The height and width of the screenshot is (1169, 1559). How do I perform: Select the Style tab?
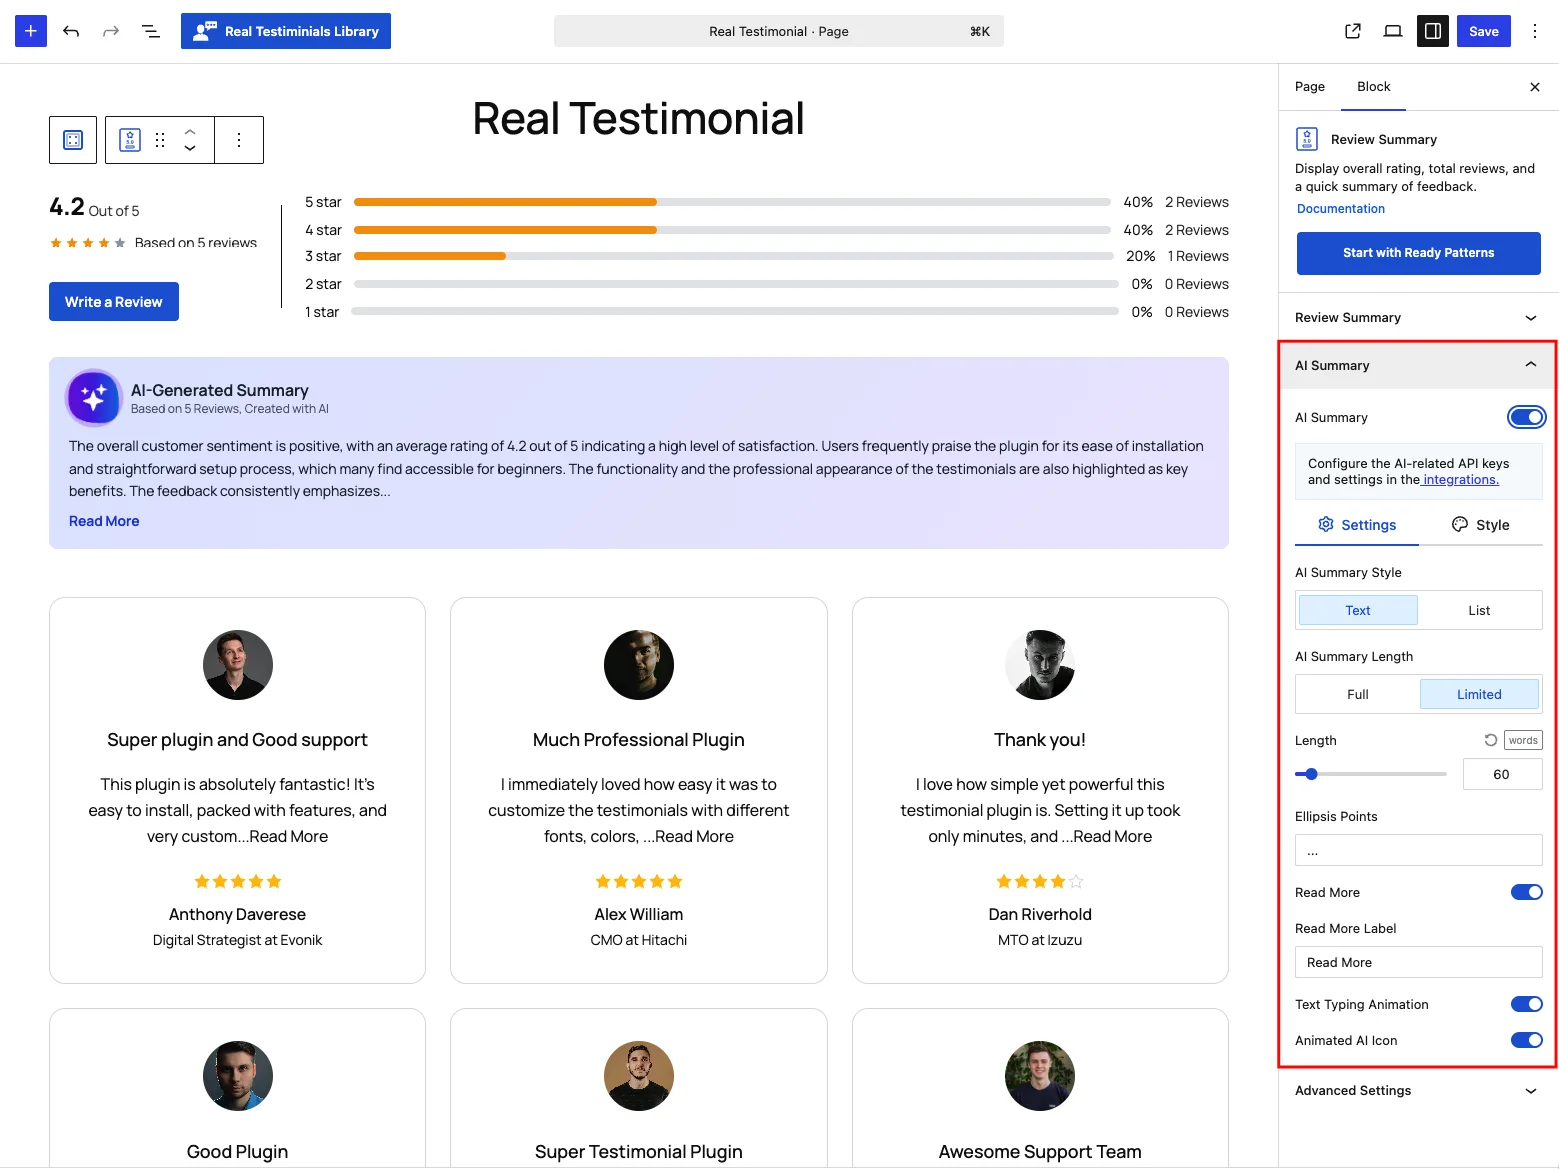click(1481, 525)
